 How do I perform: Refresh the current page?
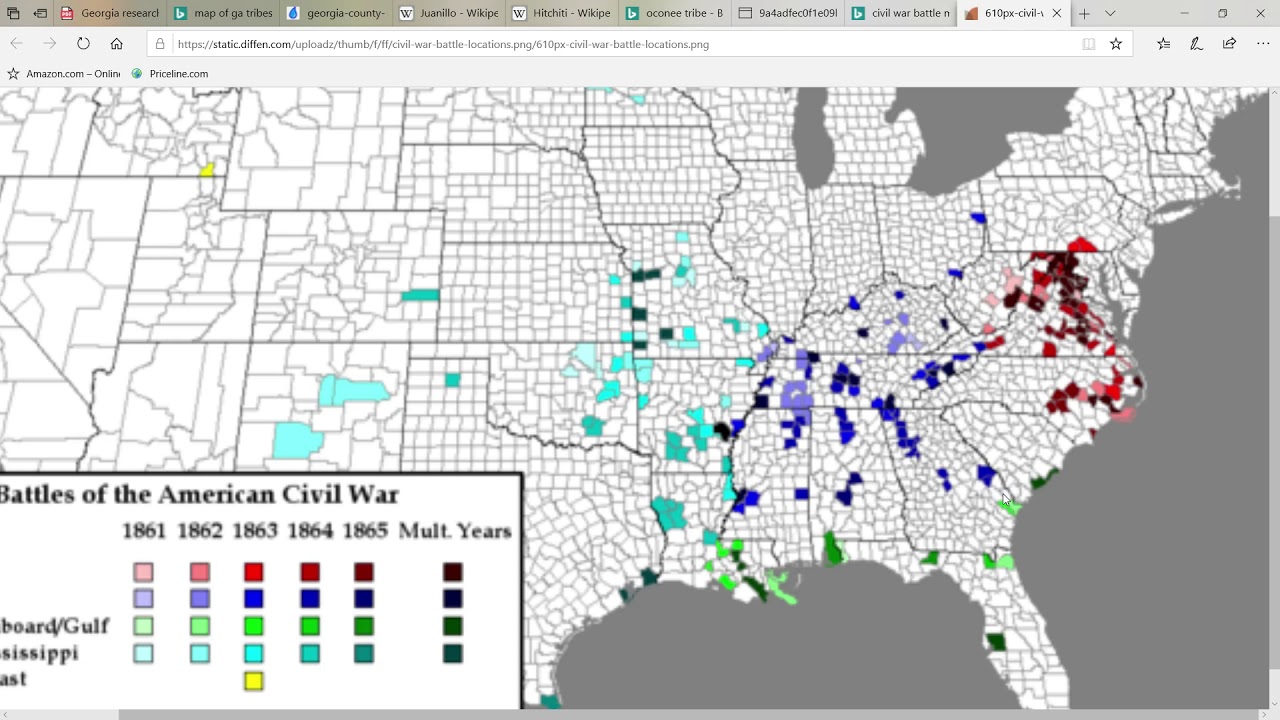(83, 44)
